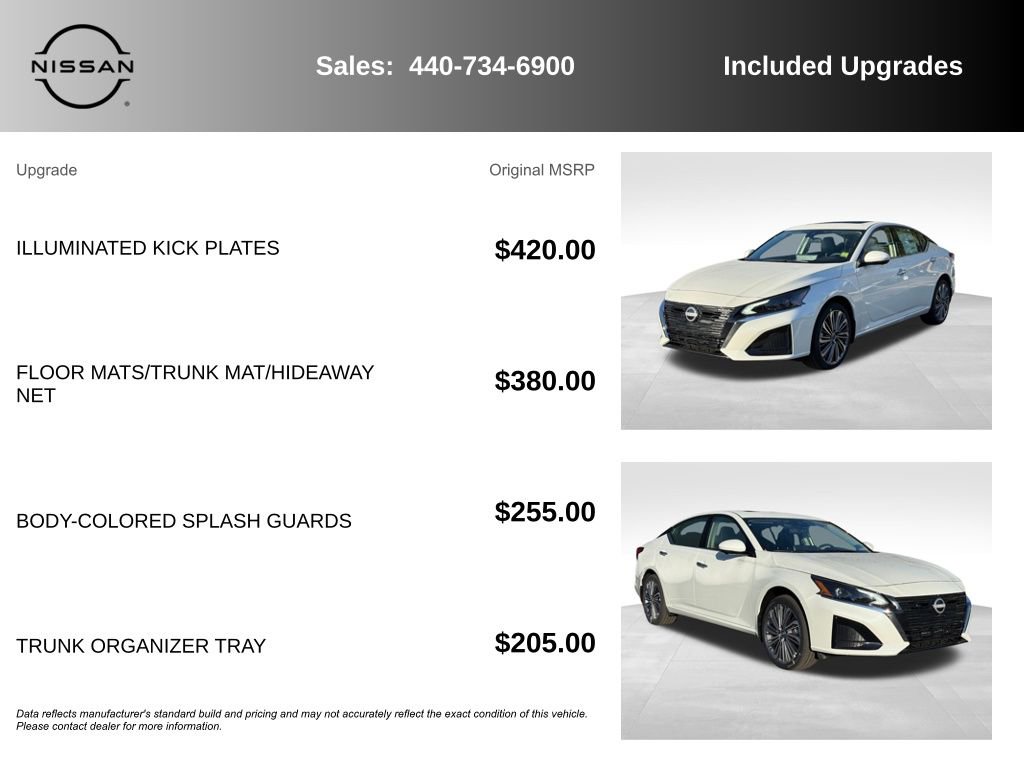Click the manufacturer data disclaimer text
Image resolution: width=1024 pixels, height=768 pixels.
[301, 720]
